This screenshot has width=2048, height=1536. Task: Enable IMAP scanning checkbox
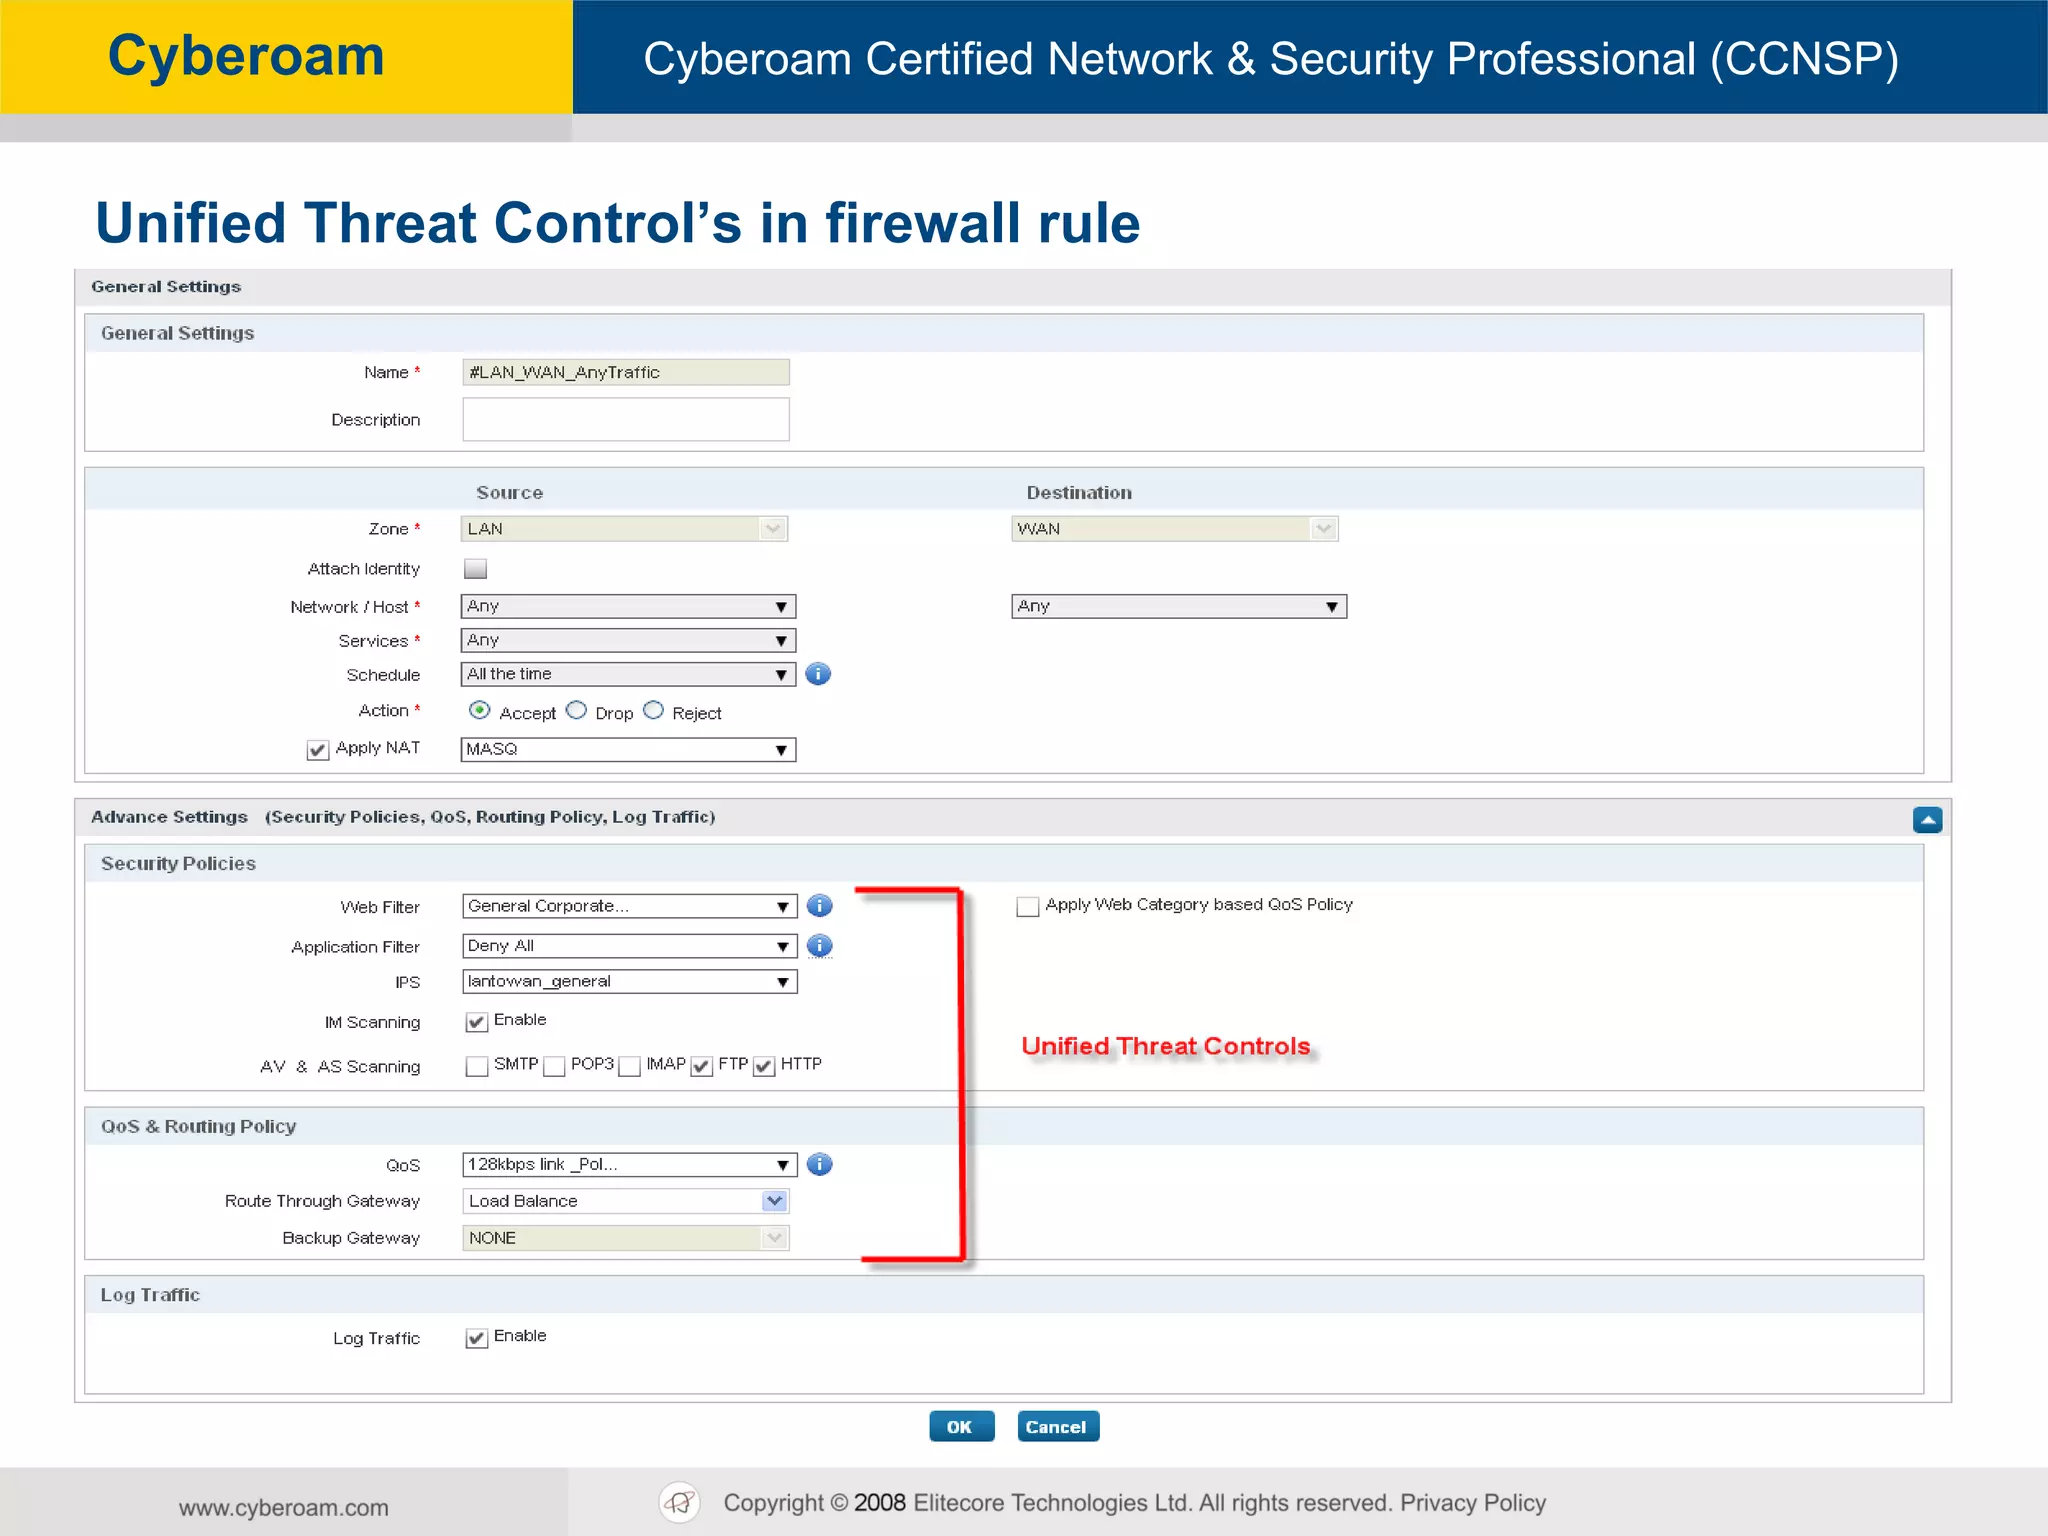pos(629,1066)
